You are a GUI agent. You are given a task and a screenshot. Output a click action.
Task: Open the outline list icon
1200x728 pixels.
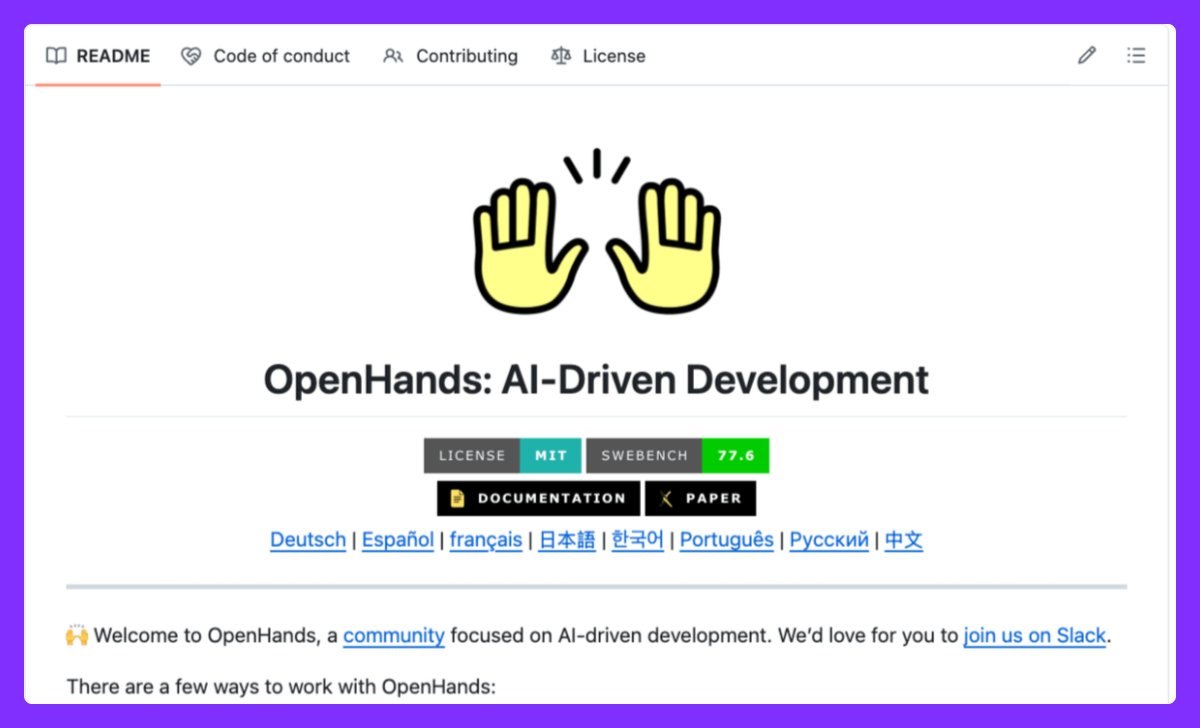(x=1136, y=56)
